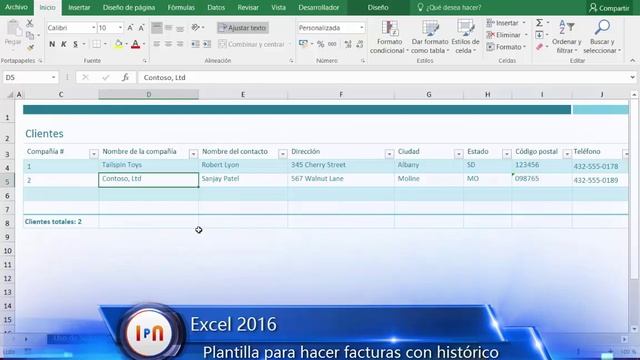
Task: Align text to middle vertically
Action: coord(168,28)
